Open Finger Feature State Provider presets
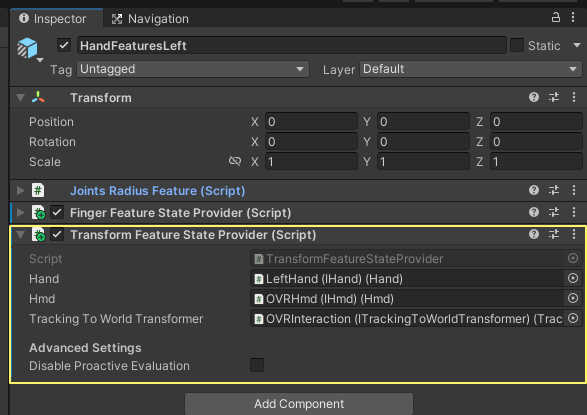The image size is (587, 415). pyautogui.click(x=554, y=212)
